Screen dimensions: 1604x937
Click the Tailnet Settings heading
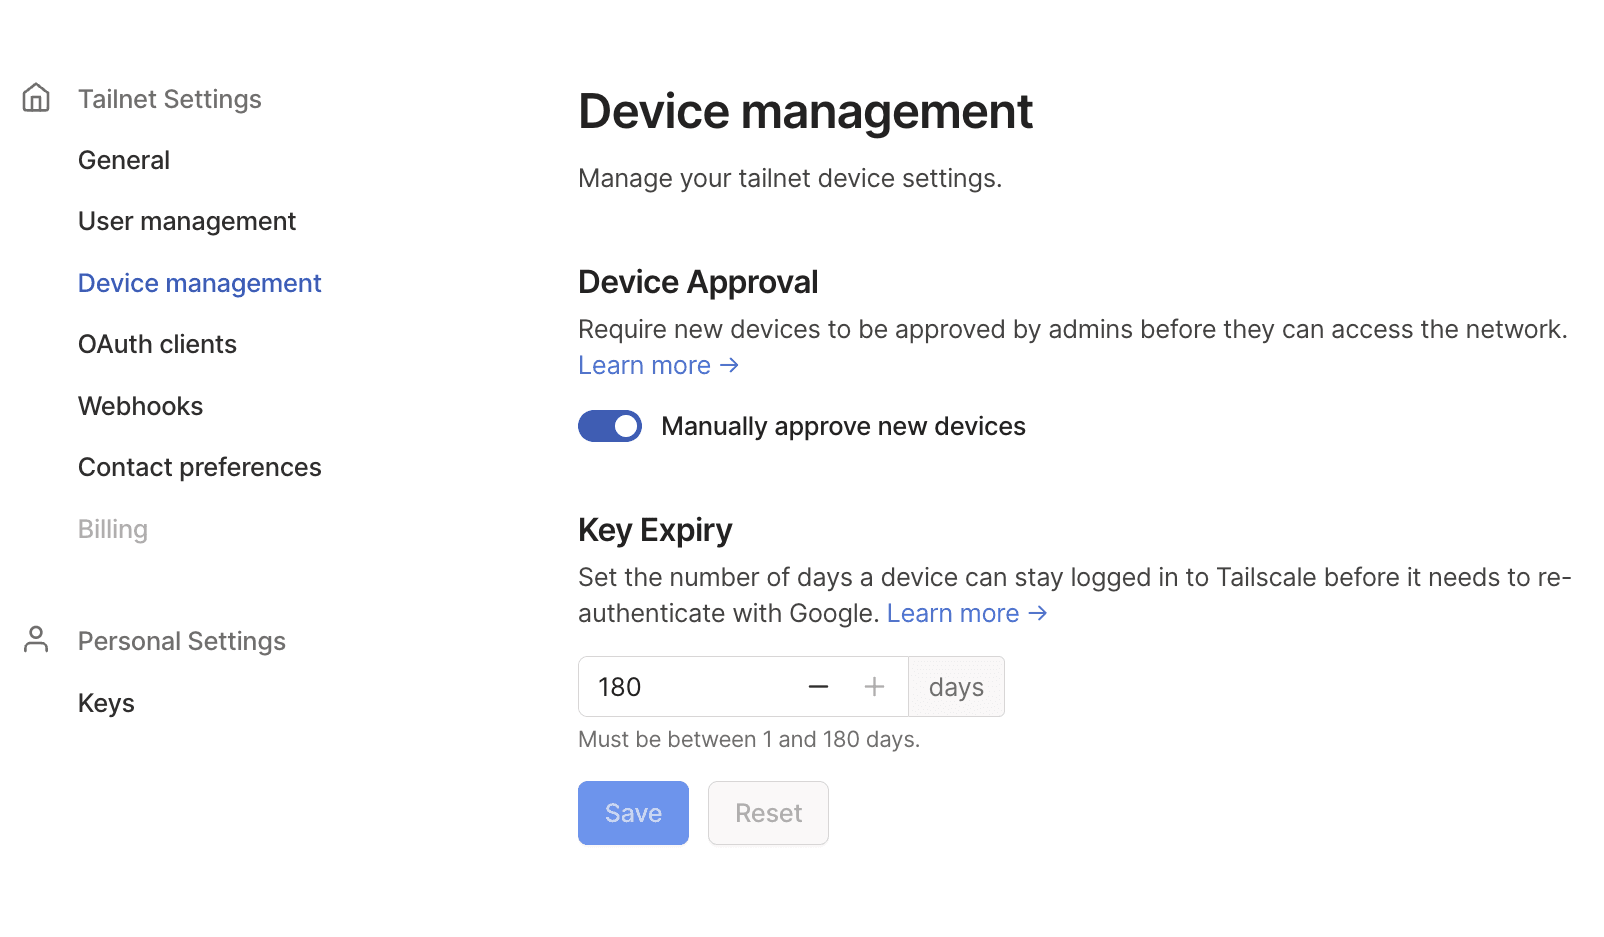click(x=170, y=99)
